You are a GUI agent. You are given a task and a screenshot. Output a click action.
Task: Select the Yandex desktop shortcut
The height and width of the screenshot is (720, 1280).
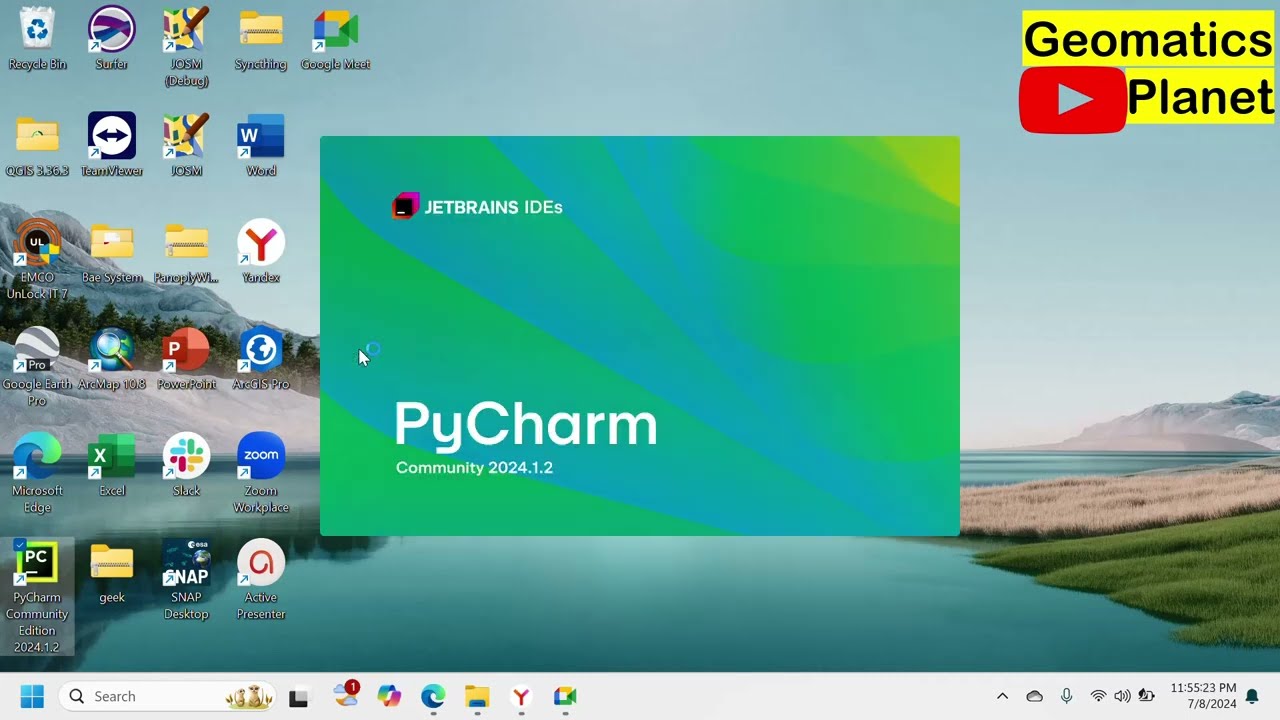[261, 252]
